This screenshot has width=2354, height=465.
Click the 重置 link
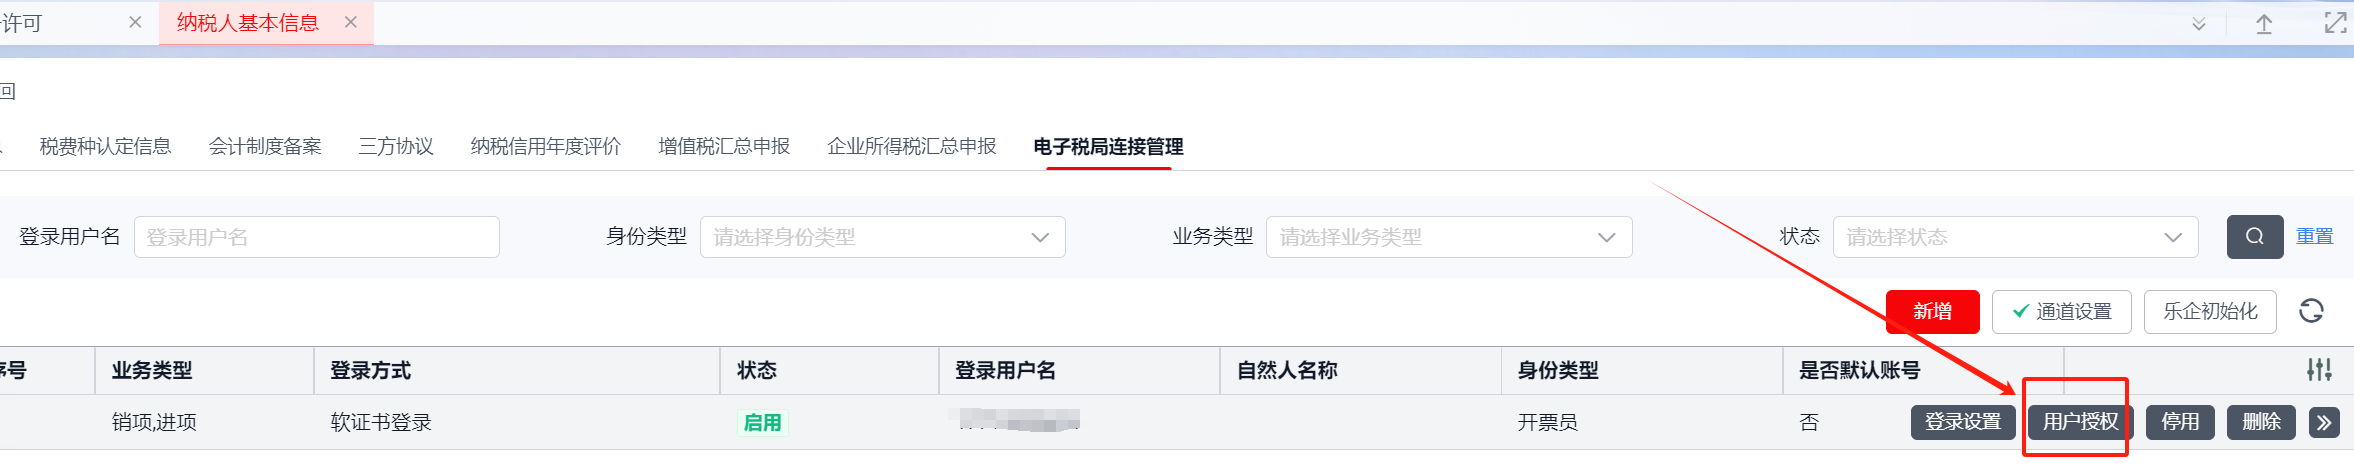click(x=2314, y=236)
